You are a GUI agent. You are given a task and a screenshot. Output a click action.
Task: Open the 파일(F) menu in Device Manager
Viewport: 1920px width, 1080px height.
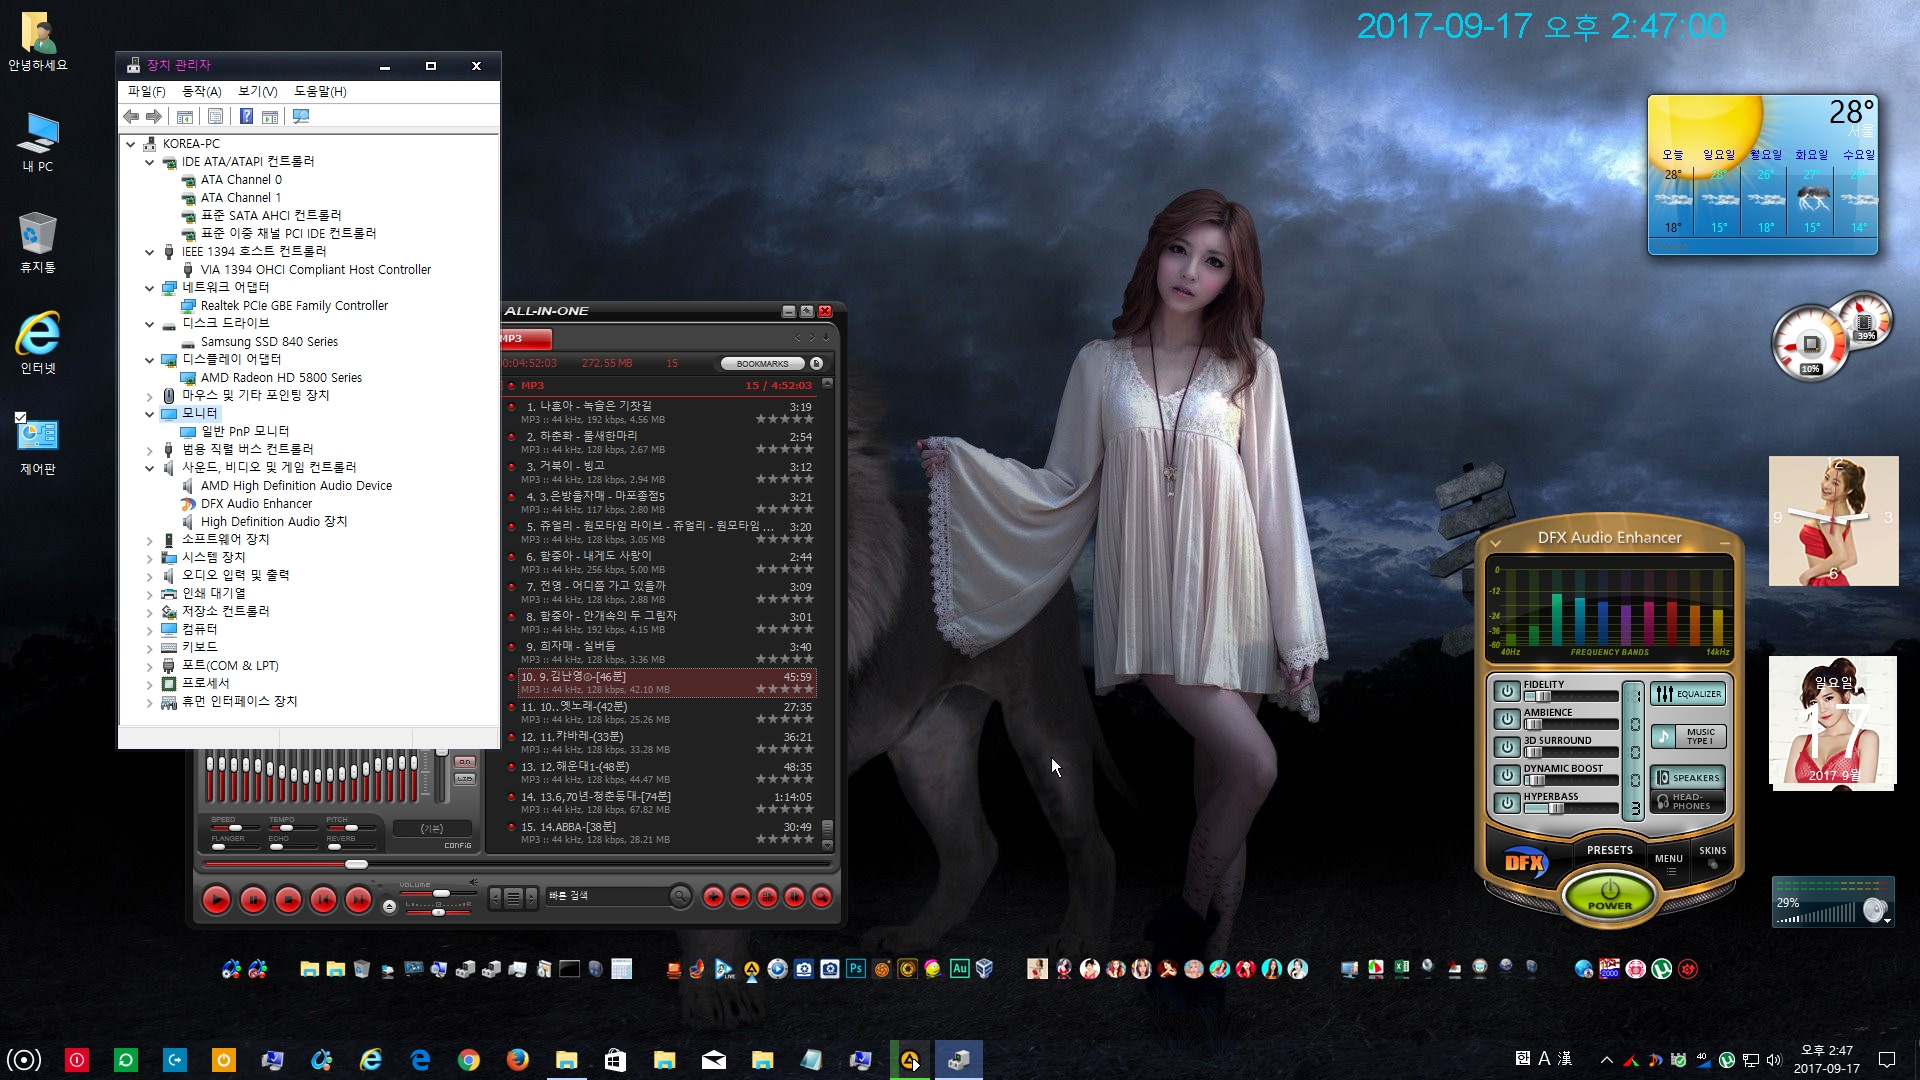tap(146, 91)
